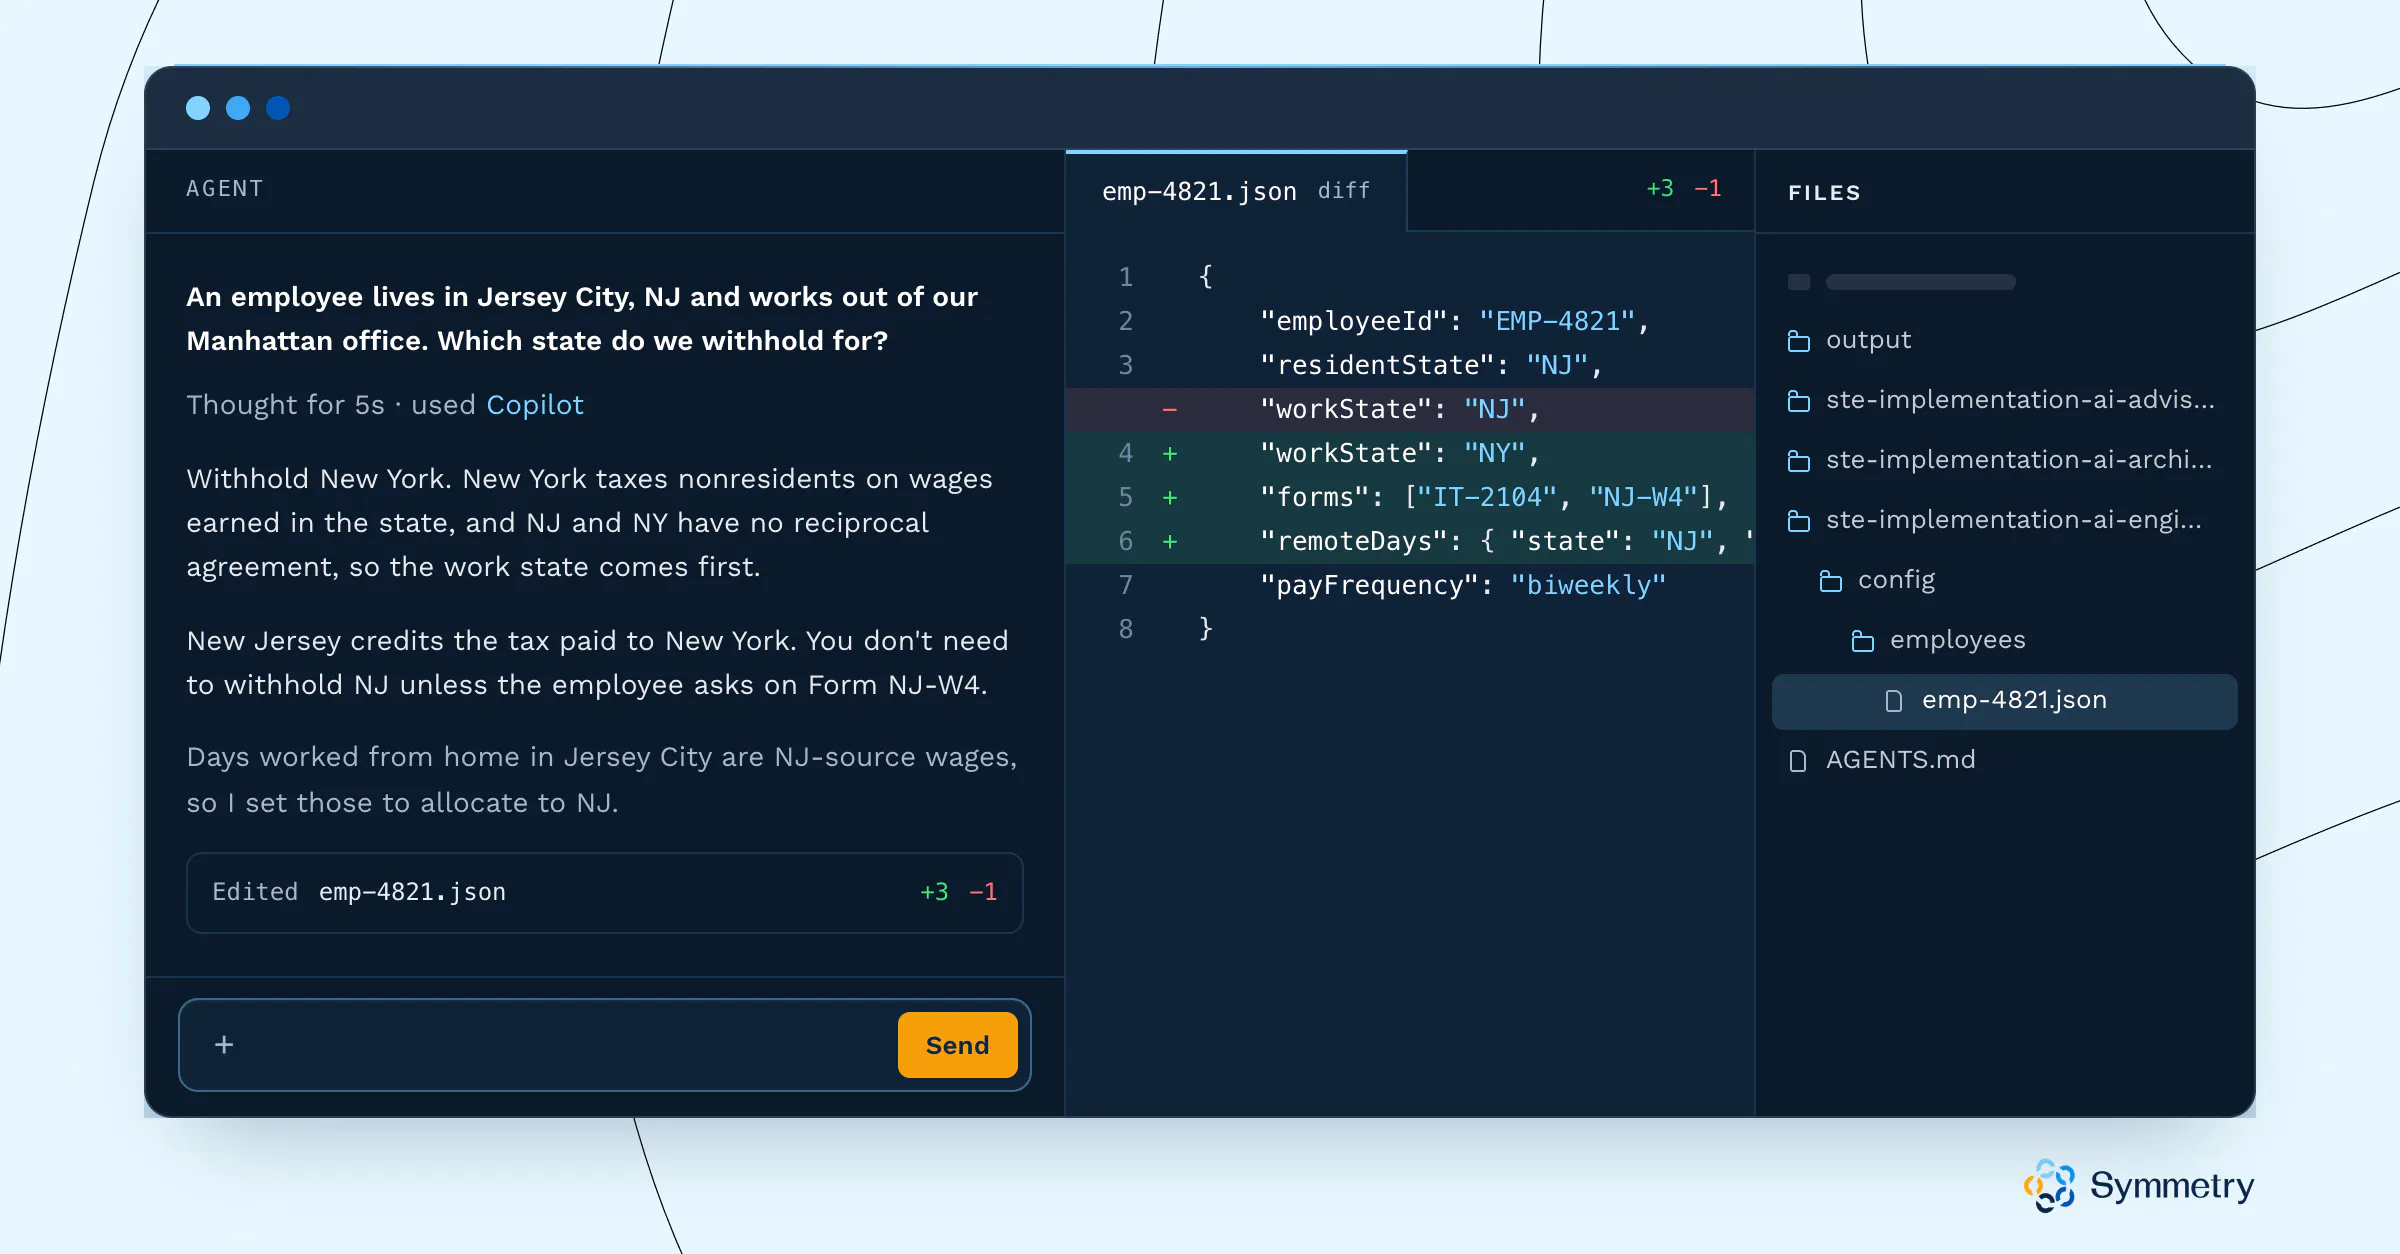
Task: Click file icon beside emp-4821.json in tree
Action: [x=1894, y=701]
